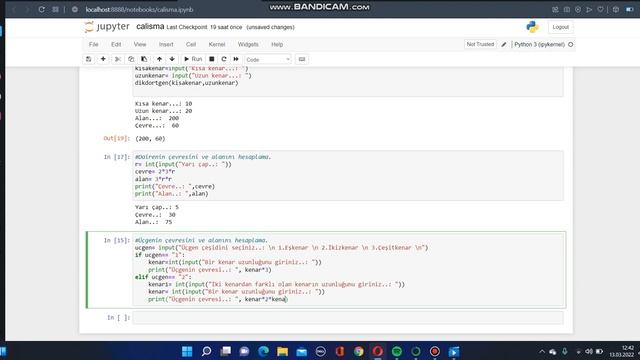
Task: Cut selected cells with scissors icon
Action: click(x=118, y=59)
